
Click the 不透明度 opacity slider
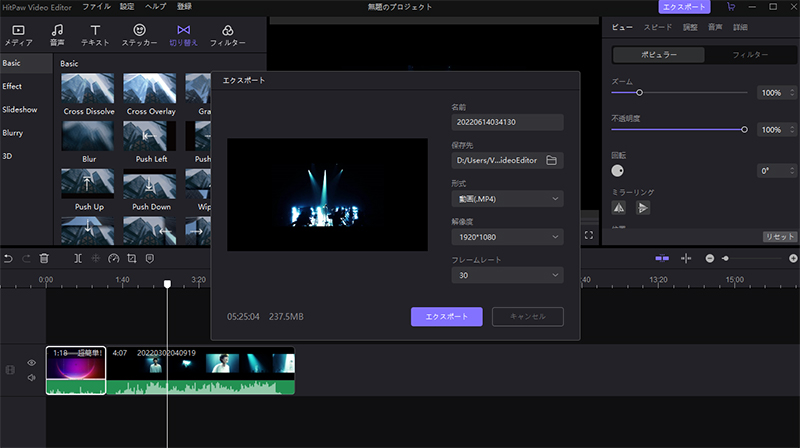(678, 129)
